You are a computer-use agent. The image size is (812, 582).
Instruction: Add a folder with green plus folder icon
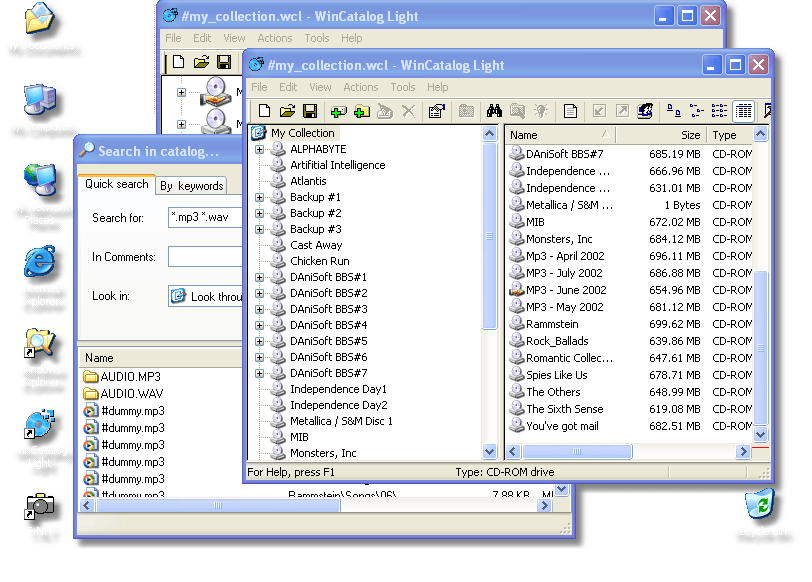(x=361, y=111)
